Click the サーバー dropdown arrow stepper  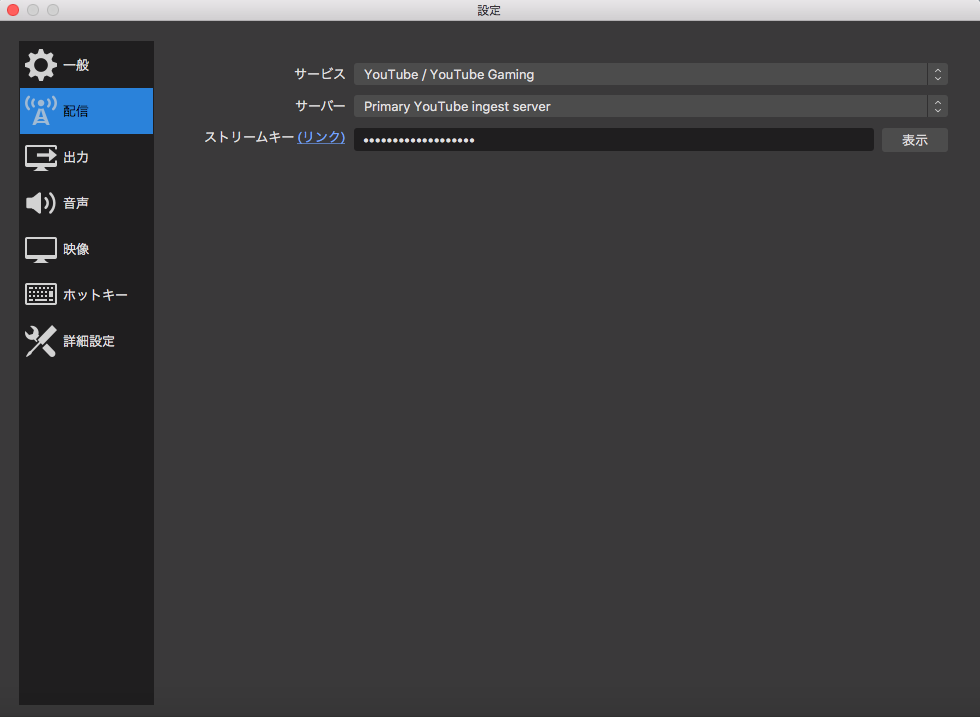[938, 106]
